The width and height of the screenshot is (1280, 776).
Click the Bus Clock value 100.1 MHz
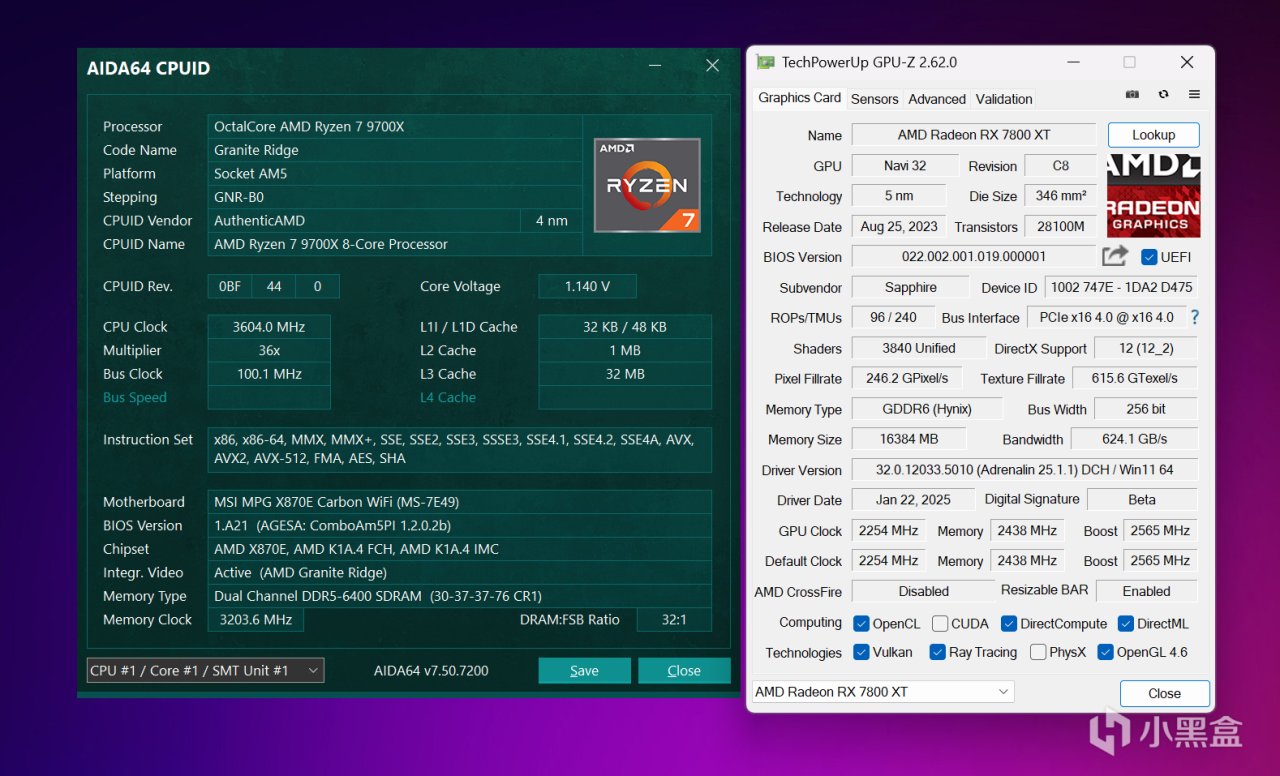pos(269,374)
